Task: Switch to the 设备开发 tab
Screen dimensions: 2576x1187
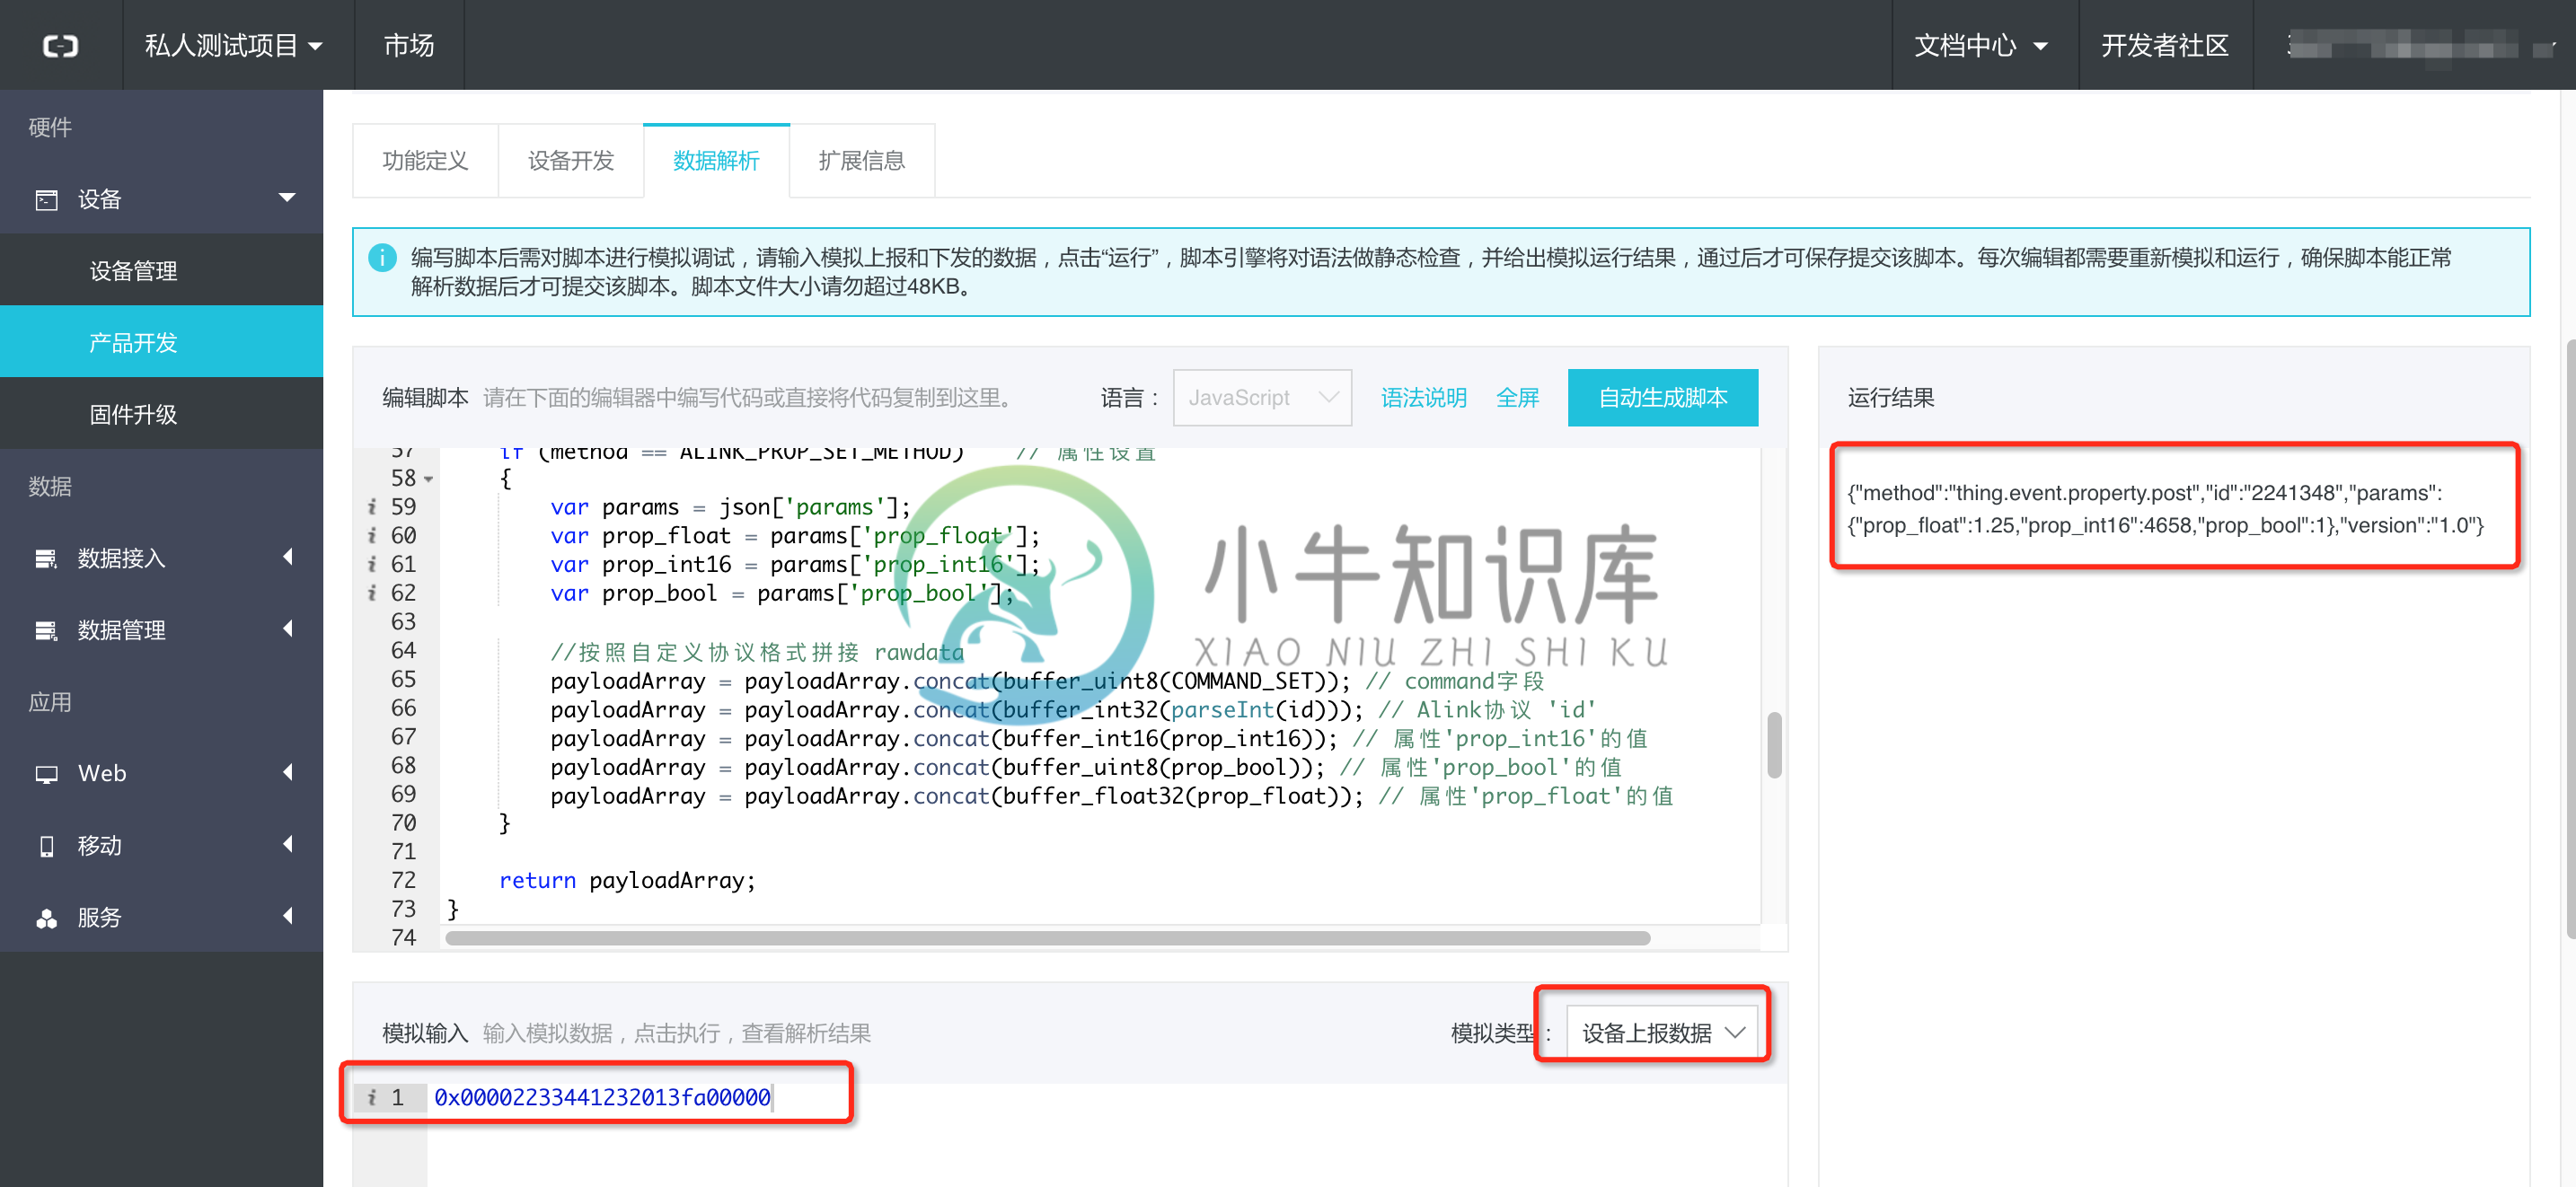Action: [570, 160]
